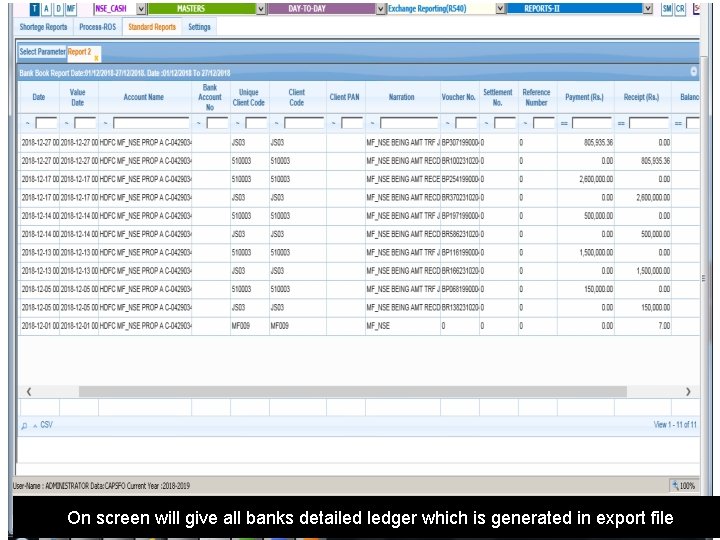Click the right arrow of horizontal scrollbar
This screenshot has width=720, height=540.
pos(688,392)
